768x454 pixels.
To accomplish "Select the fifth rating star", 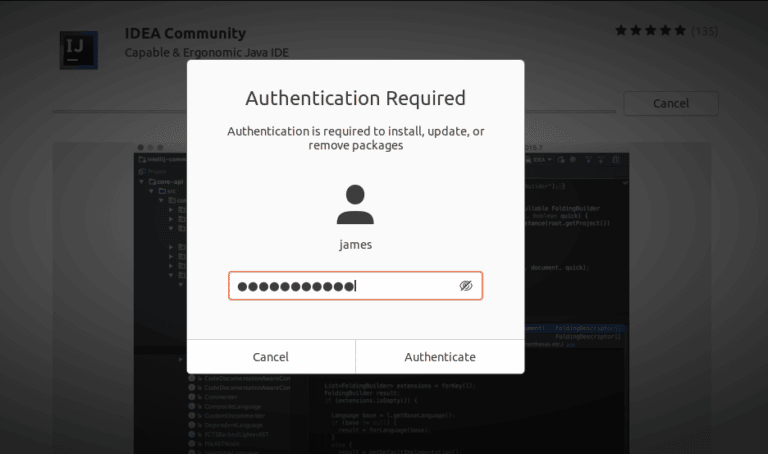I will click(680, 31).
